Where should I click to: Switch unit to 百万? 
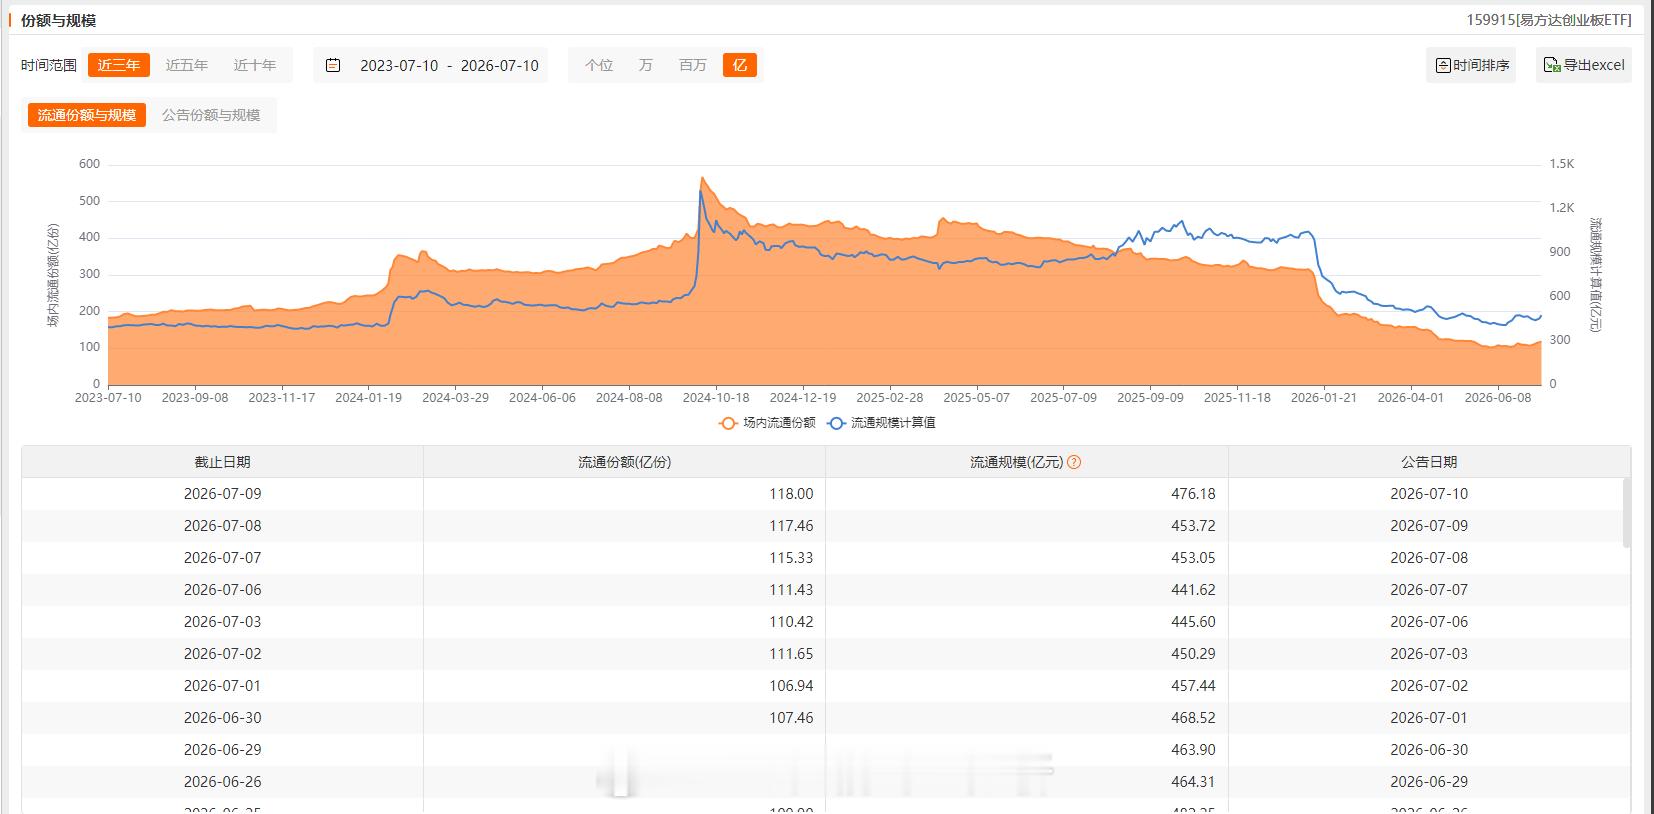693,65
